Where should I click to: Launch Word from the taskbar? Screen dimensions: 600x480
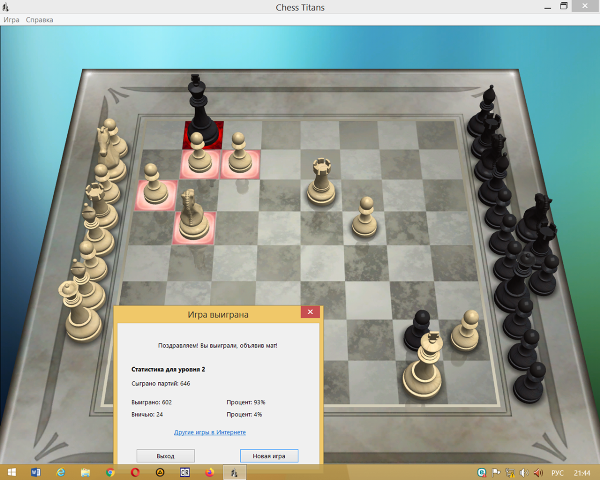[x=37, y=472]
